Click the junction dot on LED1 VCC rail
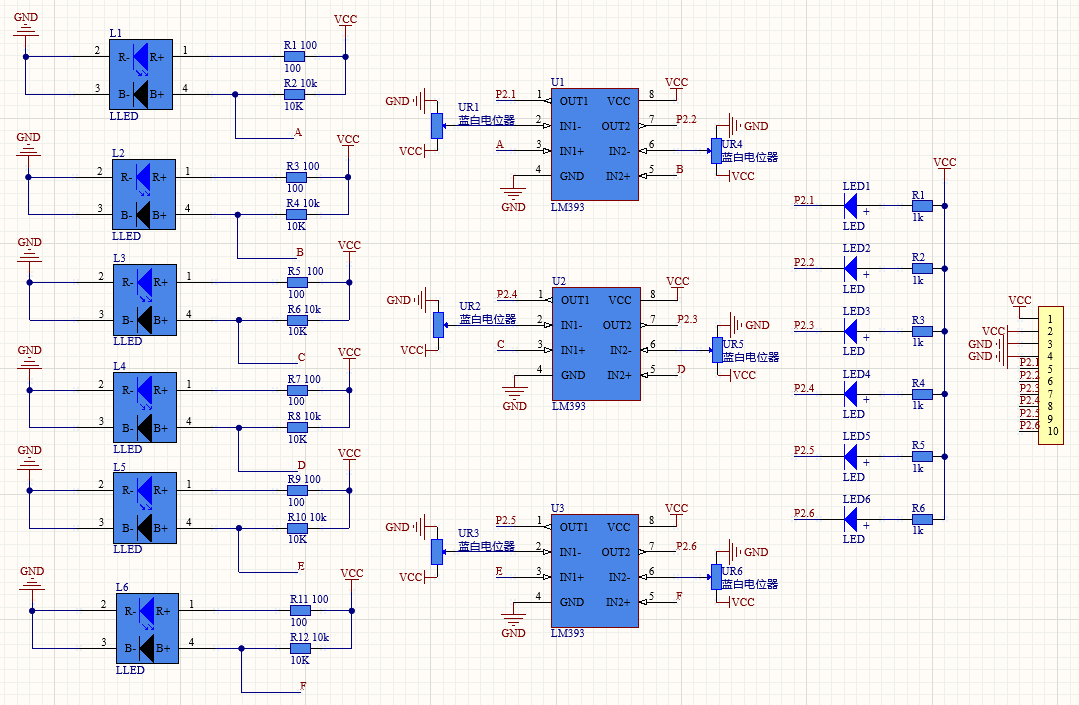The width and height of the screenshot is (1079, 705). tap(945, 206)
